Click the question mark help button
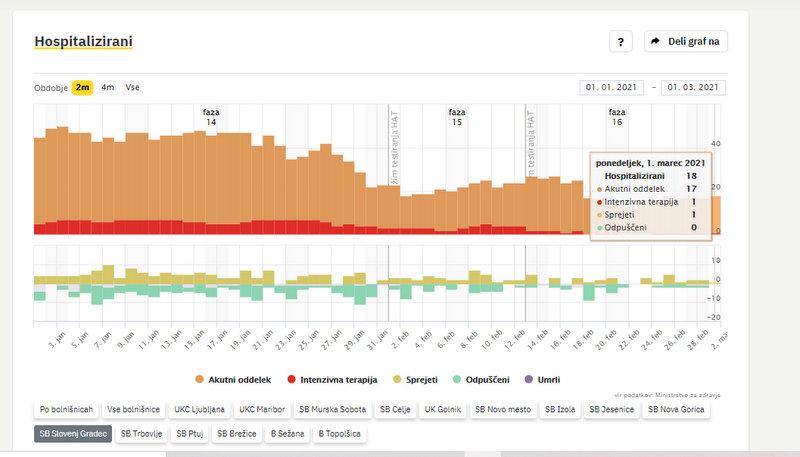Screen dimensions: 800x457 [x=620, y=42]
